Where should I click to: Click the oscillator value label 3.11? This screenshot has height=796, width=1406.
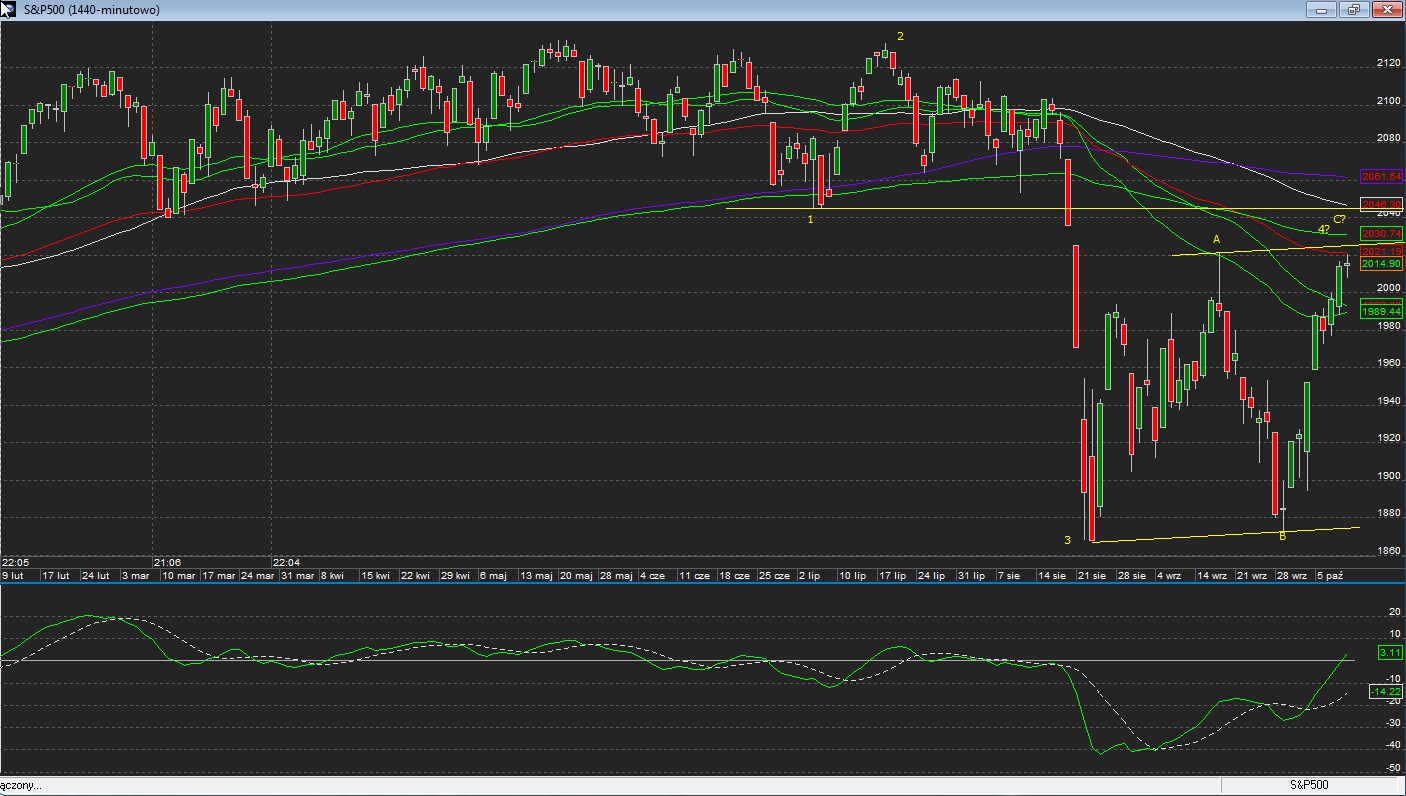click(x=1390, y=652)
